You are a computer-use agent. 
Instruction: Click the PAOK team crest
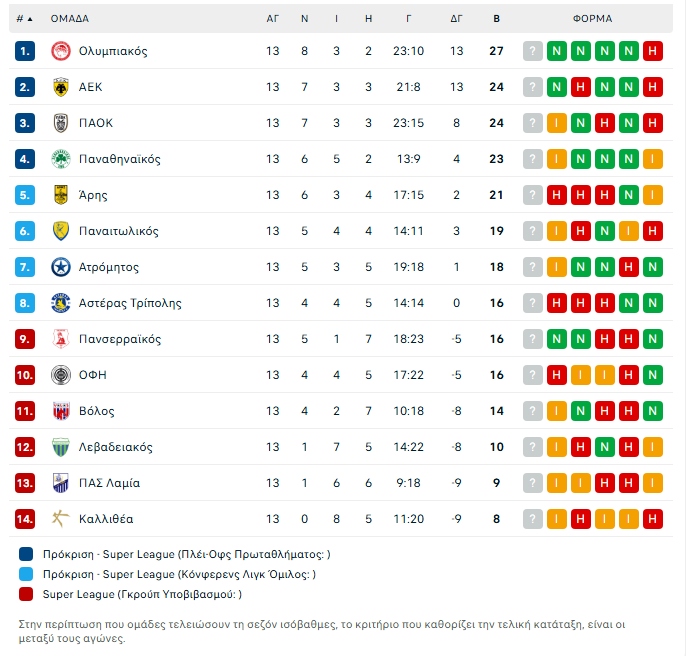(59, 123)
